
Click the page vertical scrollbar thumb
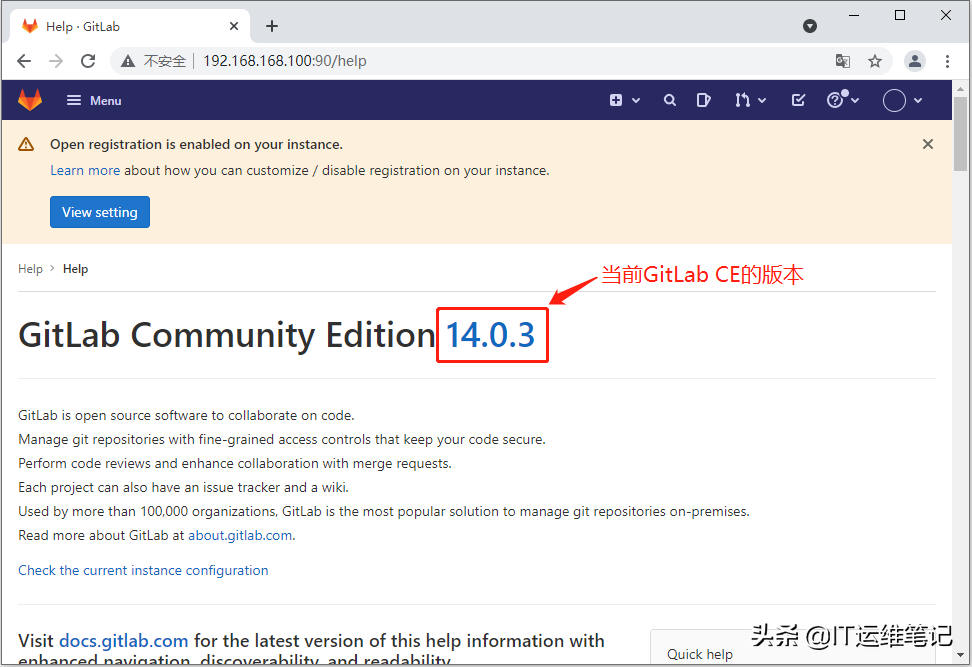coord(960,133)
